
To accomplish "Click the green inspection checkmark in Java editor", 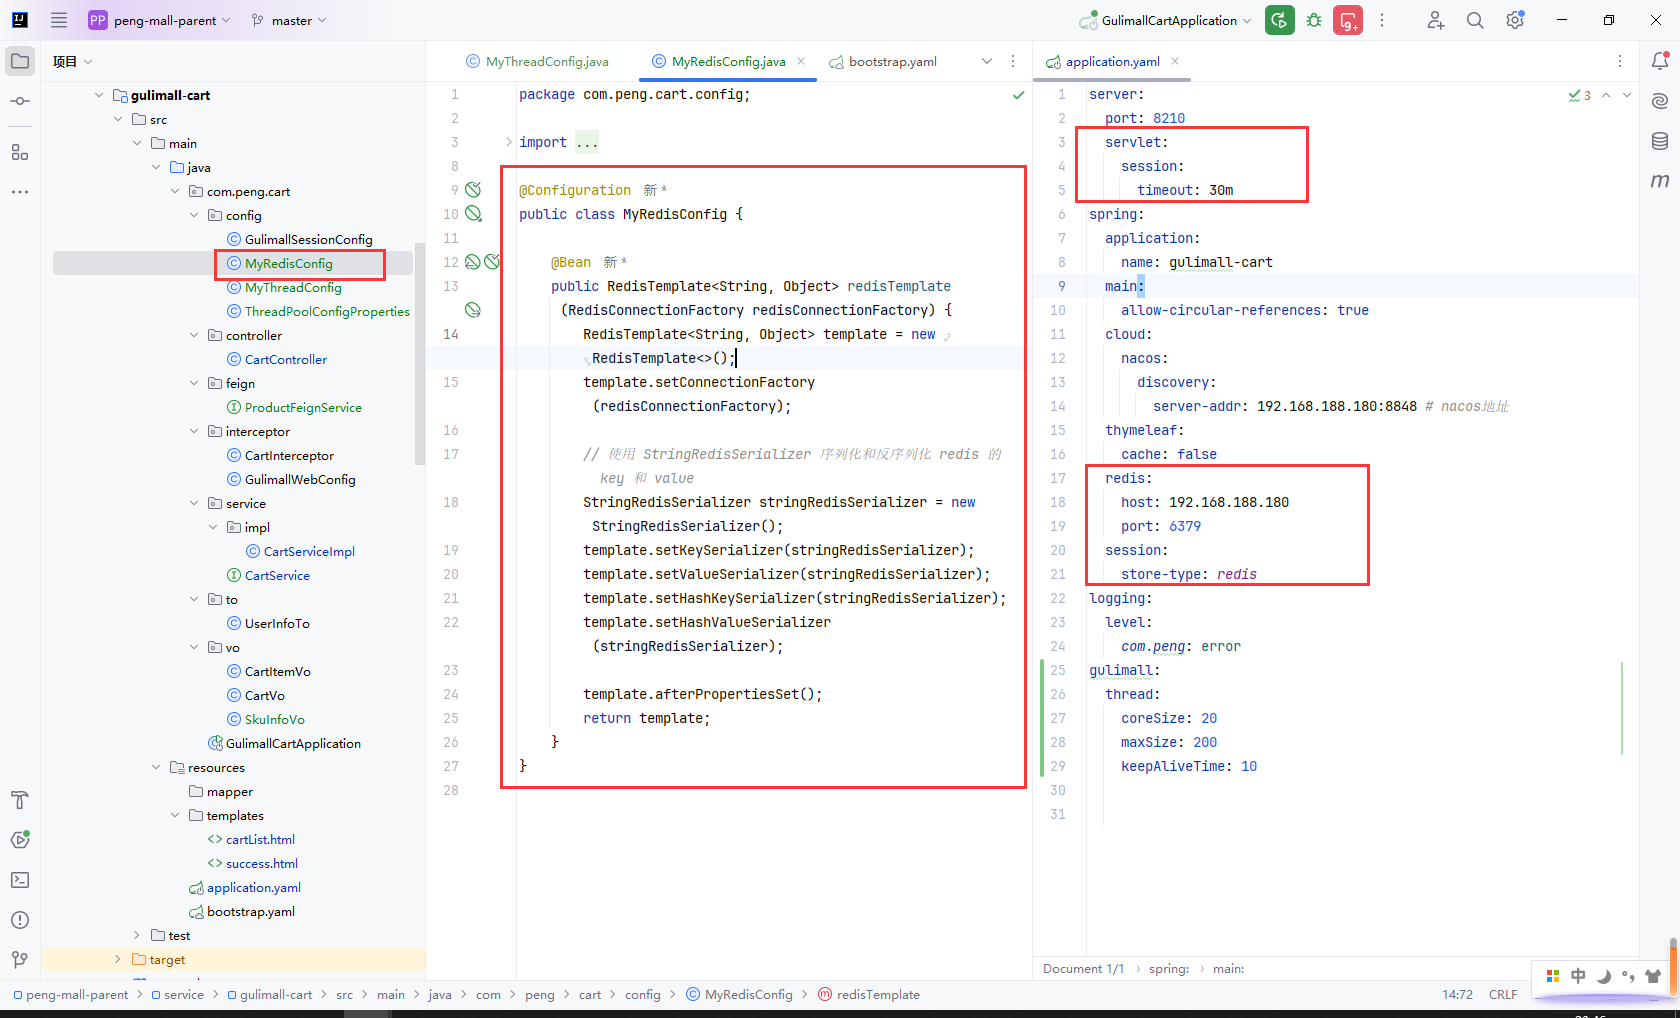I will coord(1018,95).
